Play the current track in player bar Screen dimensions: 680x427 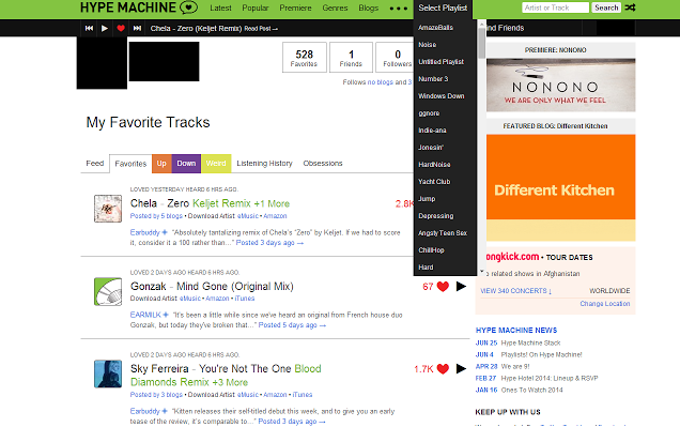pyautogui.click(x=105, y=28)
